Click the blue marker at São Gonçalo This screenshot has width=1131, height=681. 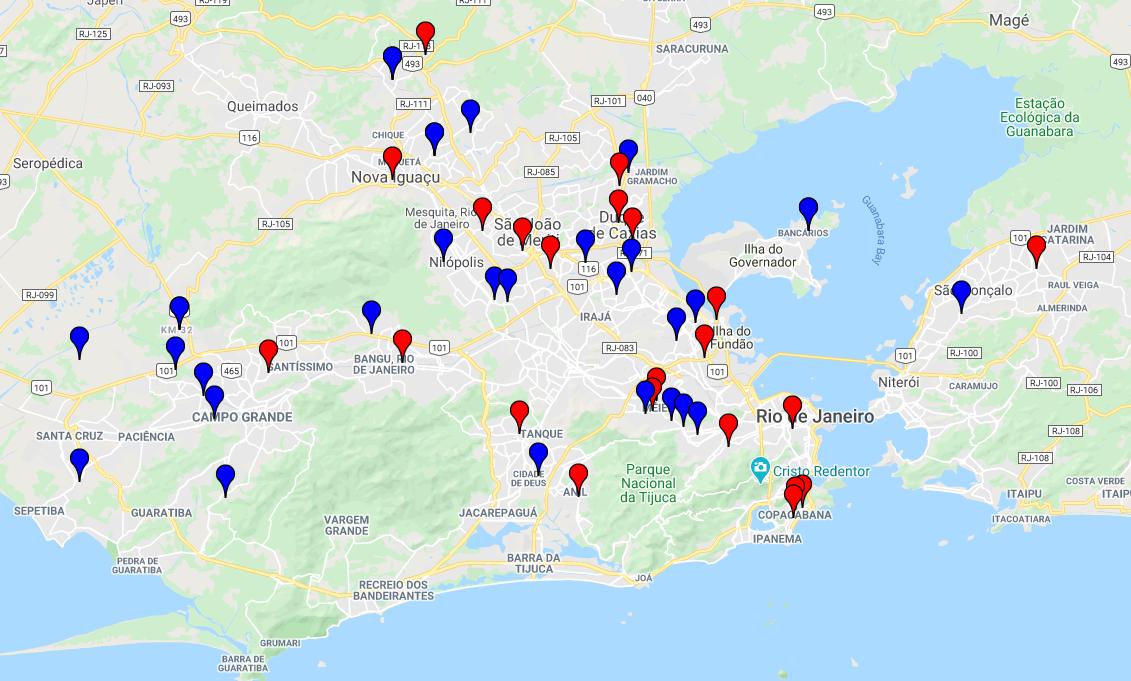coord(961,294)
